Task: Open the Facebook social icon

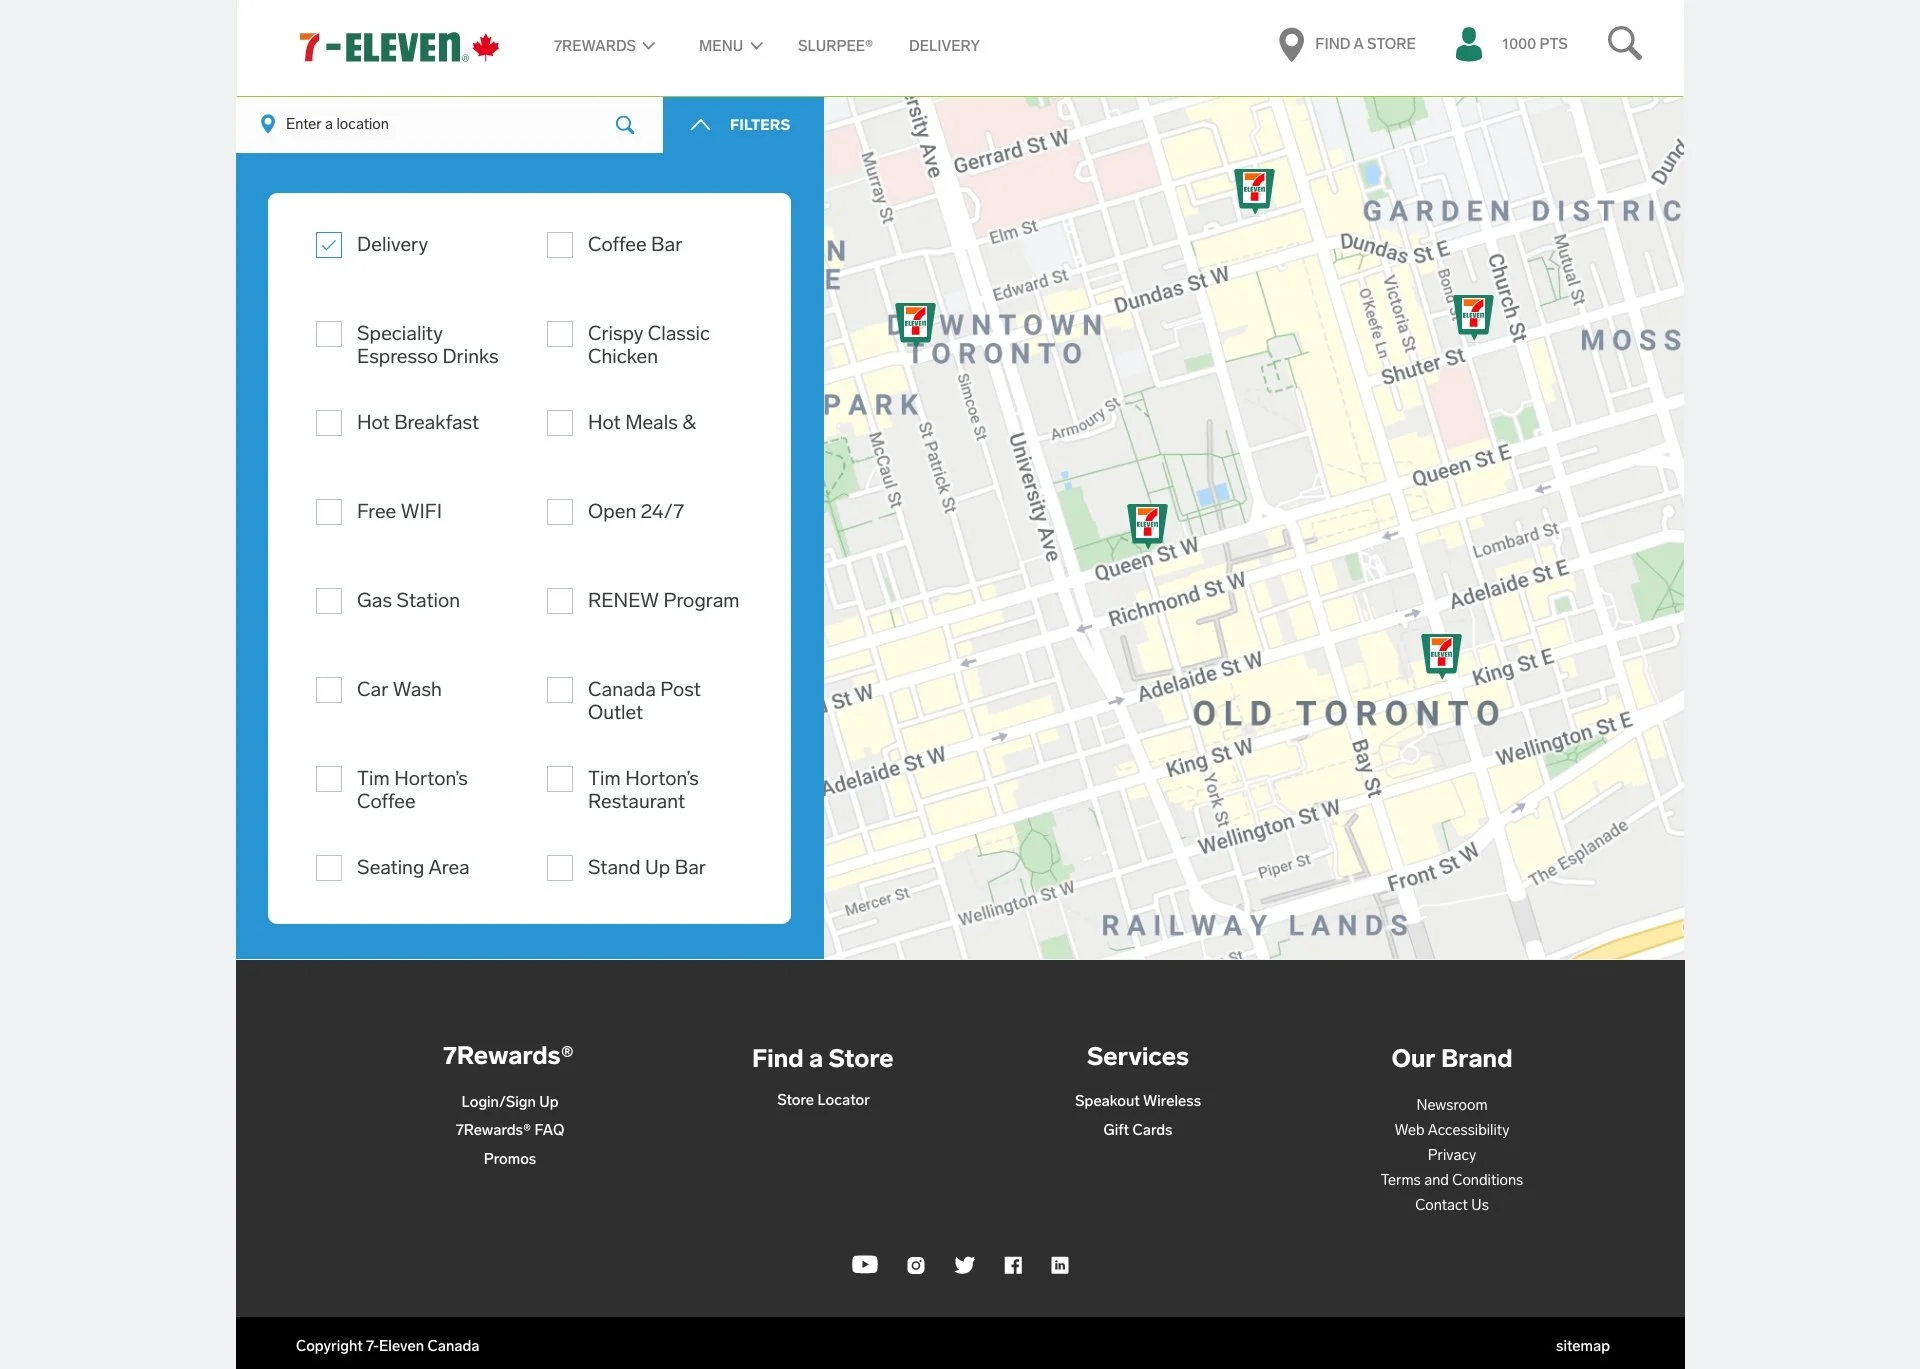Action: pos(1013,1265)
